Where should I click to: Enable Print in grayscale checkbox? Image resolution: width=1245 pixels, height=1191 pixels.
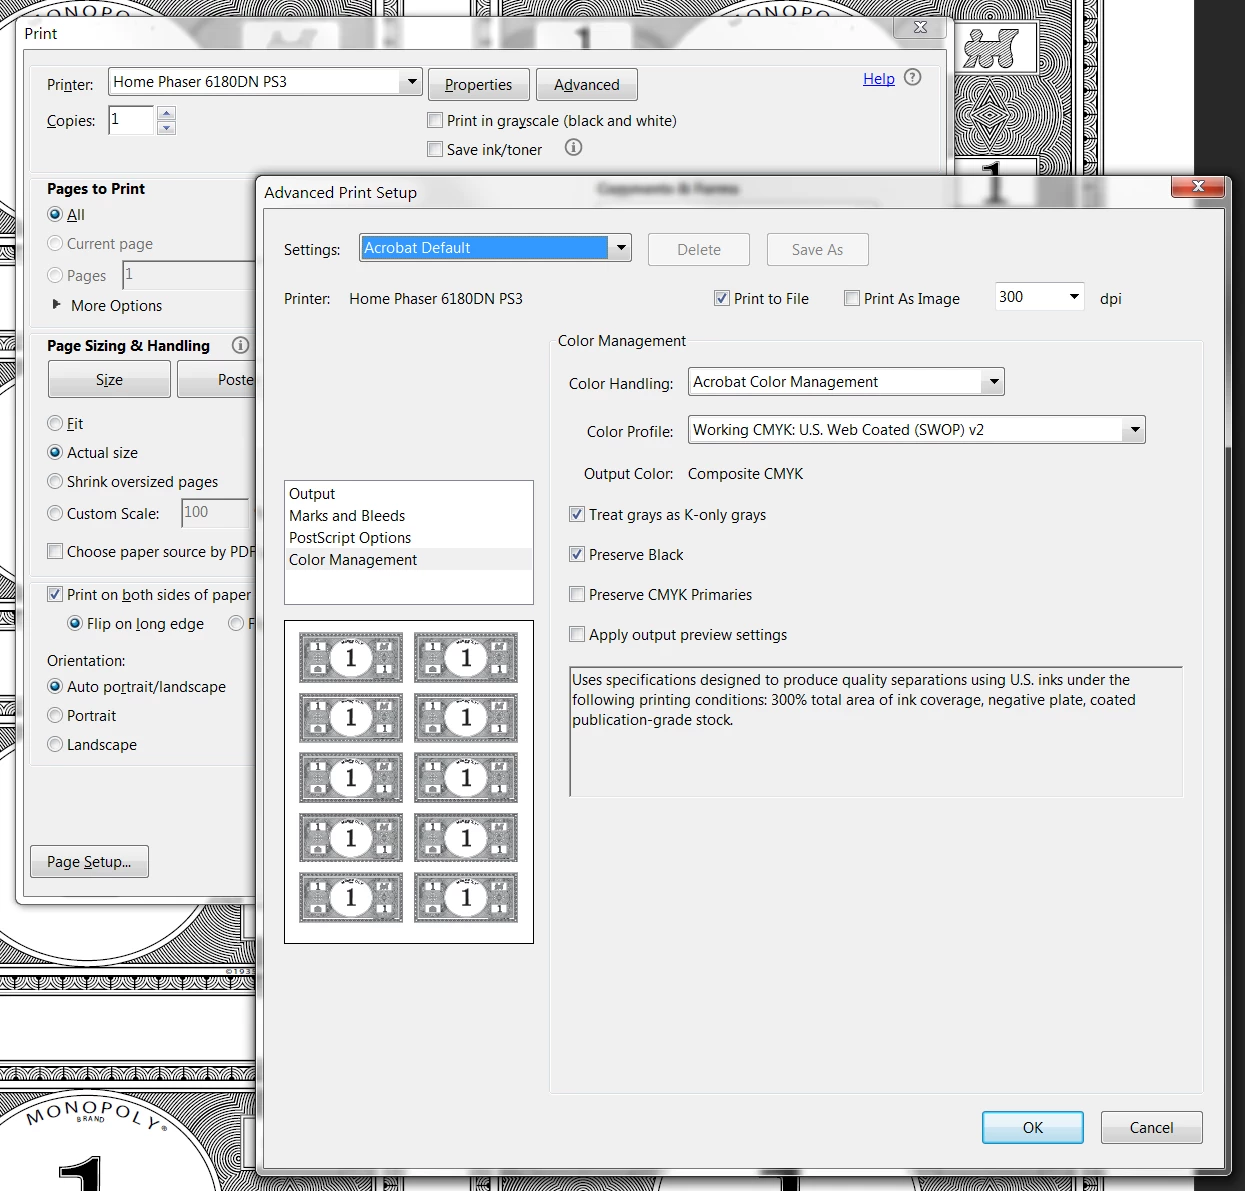coord(435,120)
